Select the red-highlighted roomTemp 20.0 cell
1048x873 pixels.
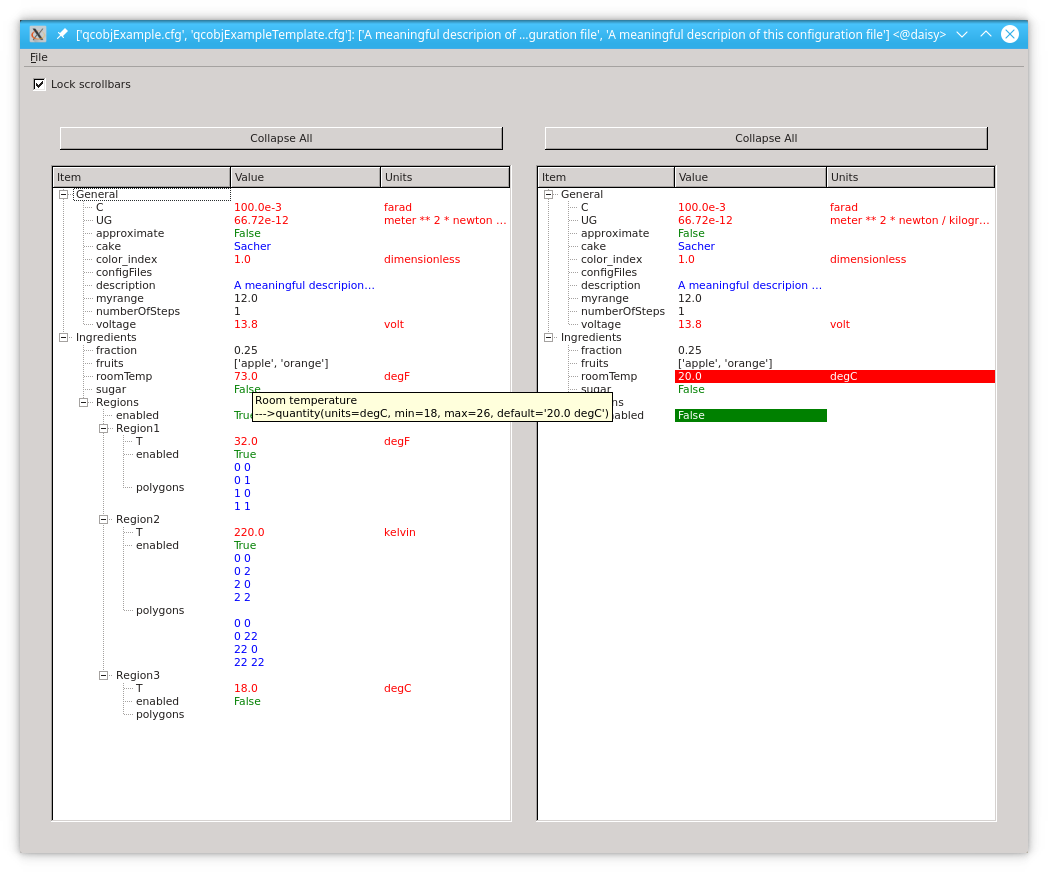click(751, 376)
